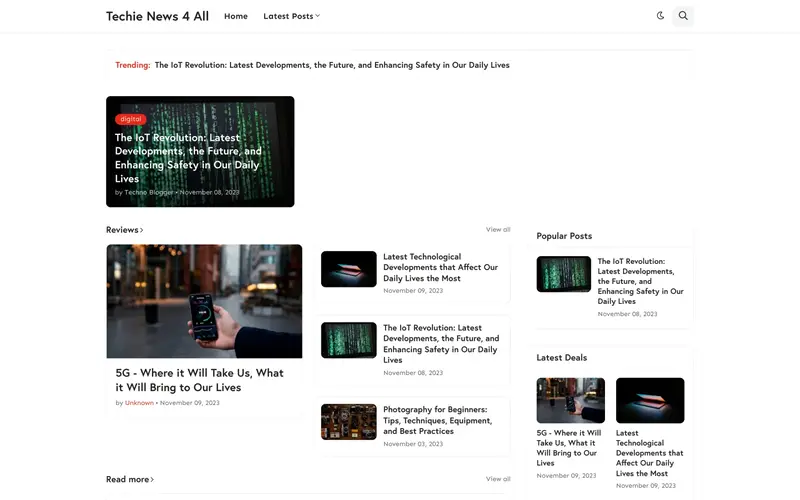Open '5G - Where it Will Take Us' large title
This screenshot has width=800, height=500.
pyautogui.click(x=199, y=380)
